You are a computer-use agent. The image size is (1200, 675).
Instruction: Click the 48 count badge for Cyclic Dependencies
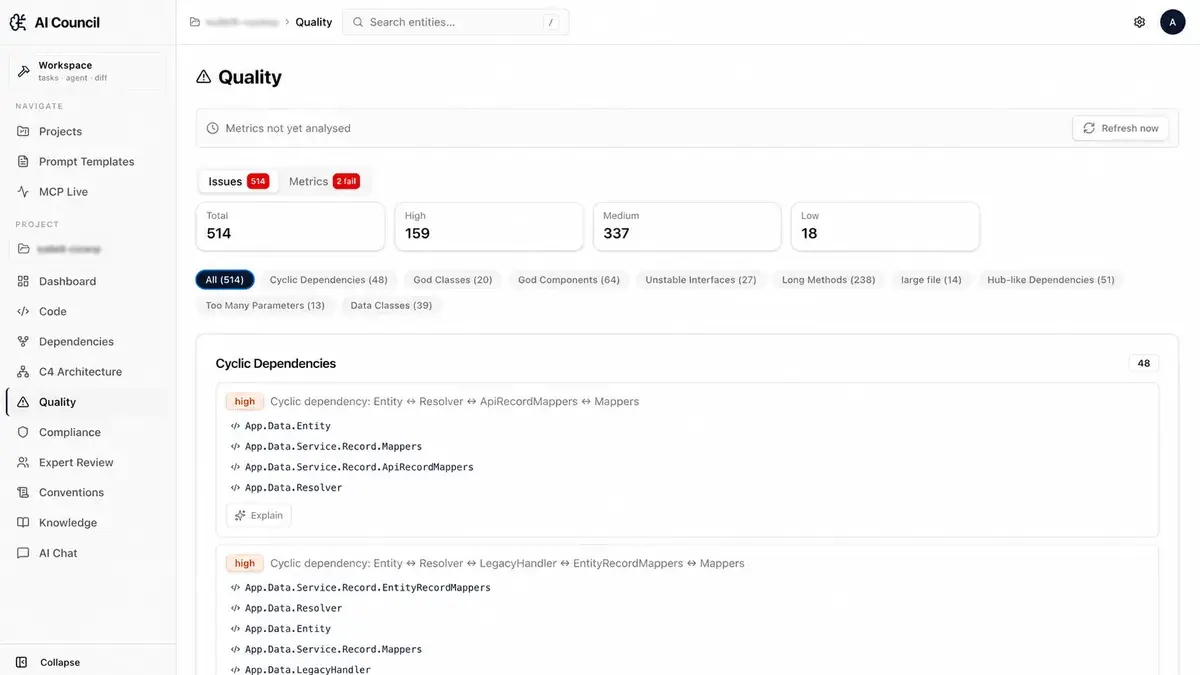click(x=1144, y=363)
